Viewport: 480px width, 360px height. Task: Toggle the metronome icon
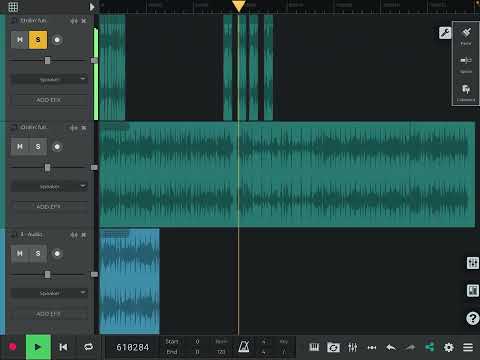[244, 347]
